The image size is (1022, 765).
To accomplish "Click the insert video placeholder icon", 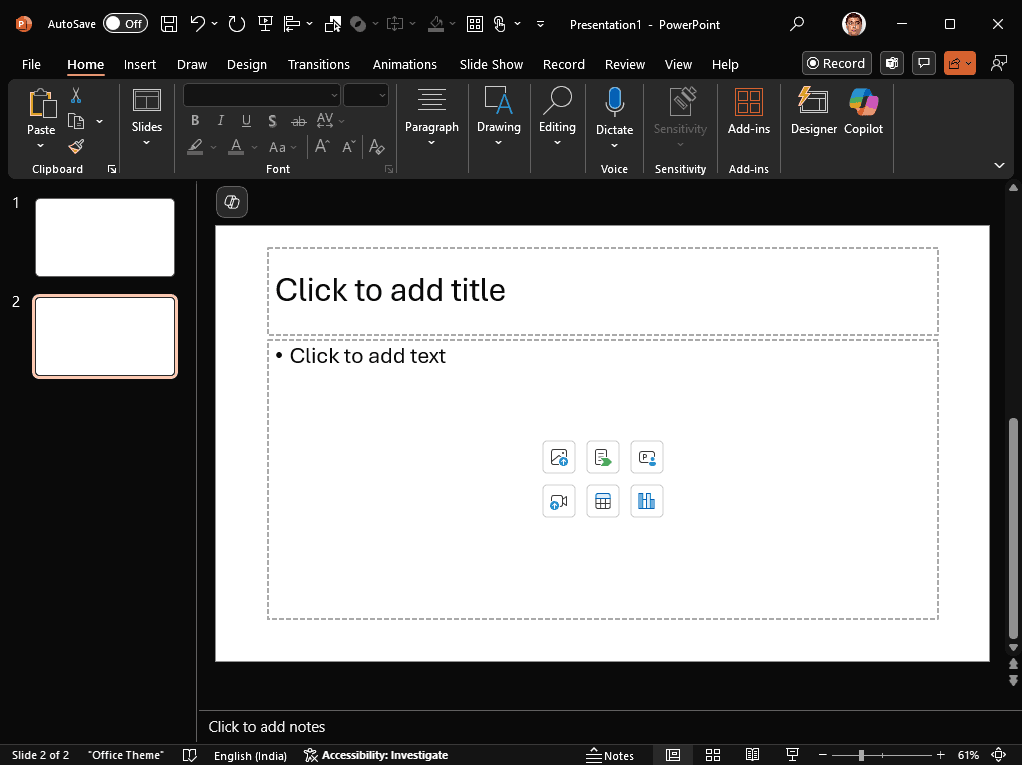I will click(559, 501).
